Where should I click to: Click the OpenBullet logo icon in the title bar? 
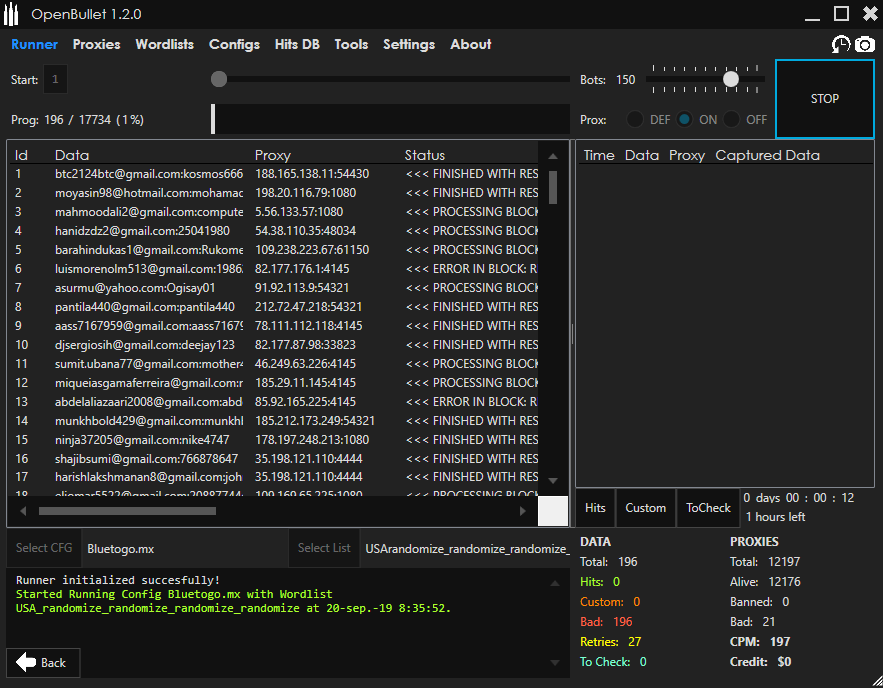[x=11, y=15]
